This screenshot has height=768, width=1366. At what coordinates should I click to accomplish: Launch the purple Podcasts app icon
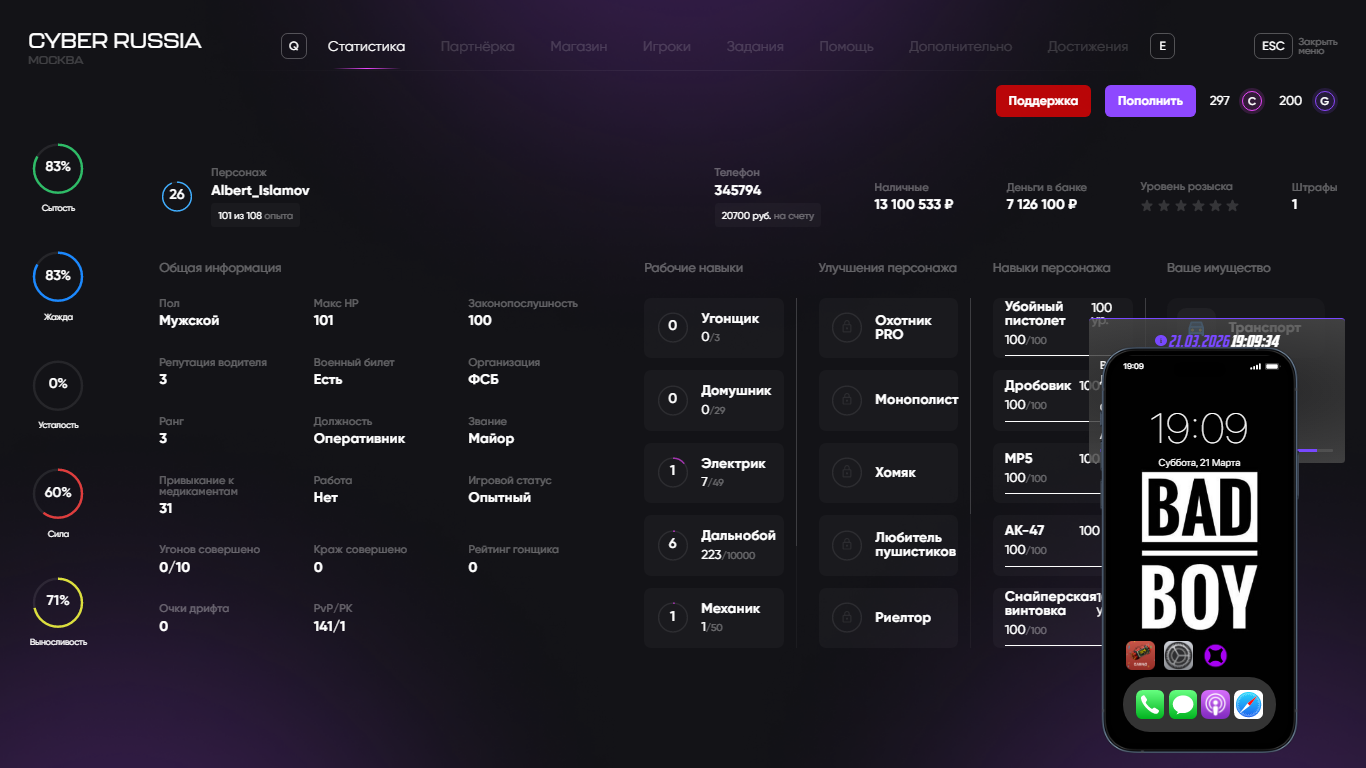click(1215, 705)
